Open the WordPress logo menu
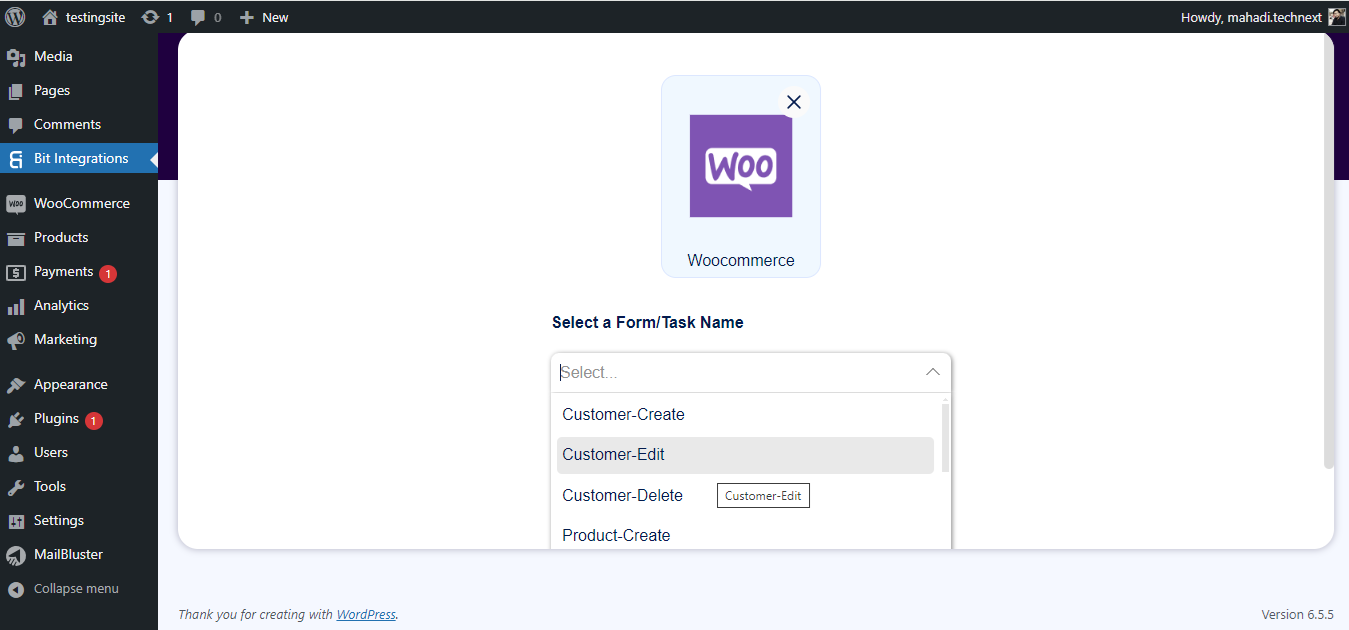1349x630 pixels. 15,16
